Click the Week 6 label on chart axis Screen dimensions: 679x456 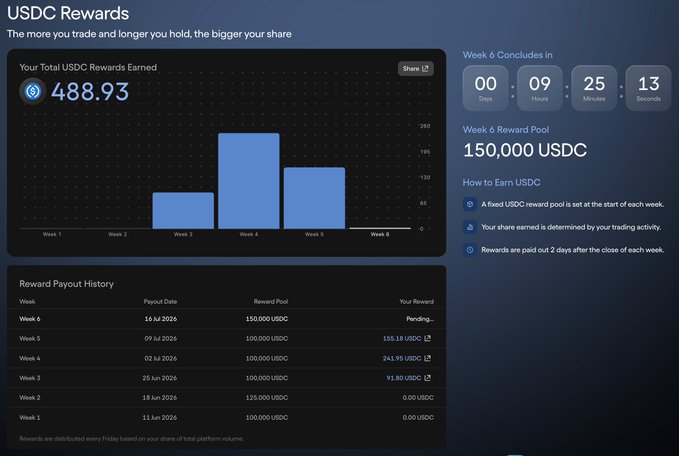(380, 234)
